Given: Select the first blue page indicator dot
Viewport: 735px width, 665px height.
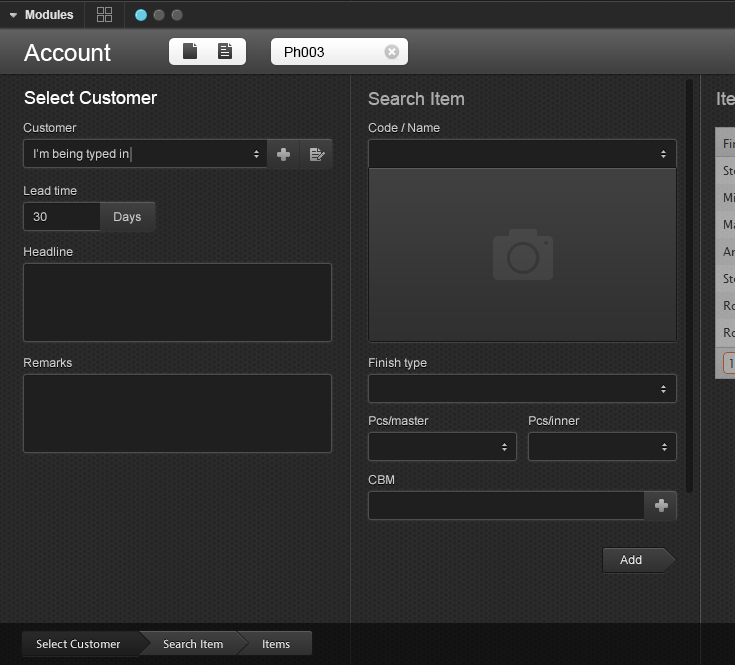Looking at the screenshot, I should (140, 15).
